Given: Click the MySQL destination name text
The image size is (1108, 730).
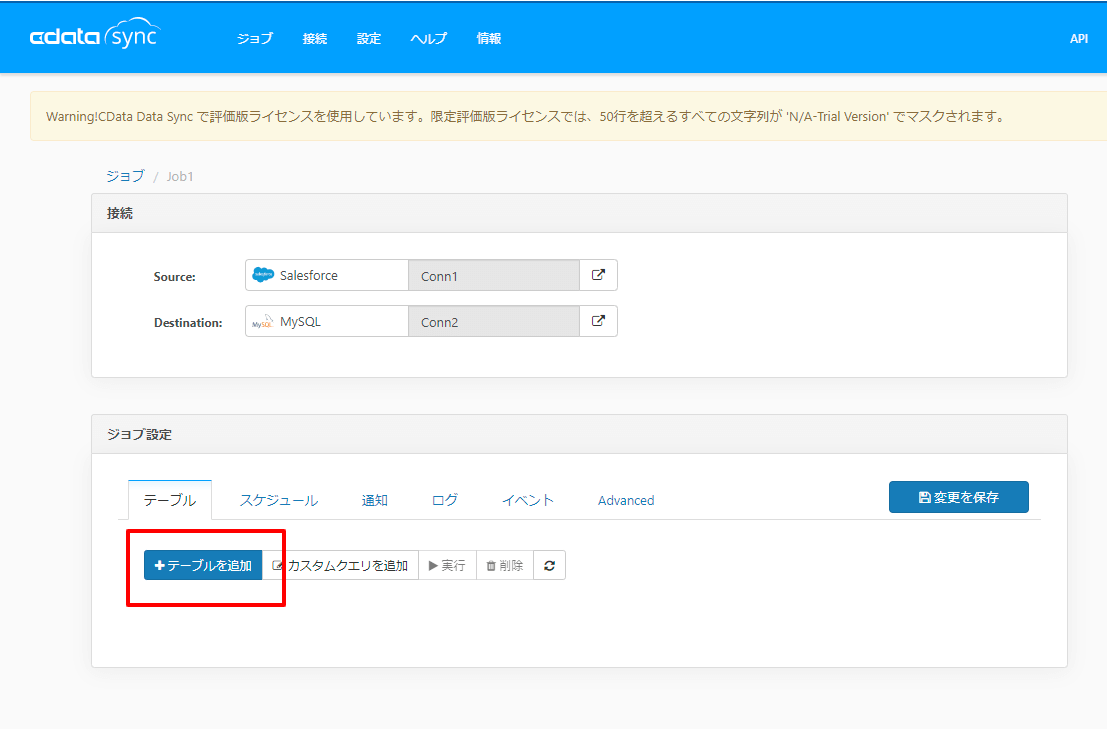Looking at the screenshot, I should [x=300, y=321].
